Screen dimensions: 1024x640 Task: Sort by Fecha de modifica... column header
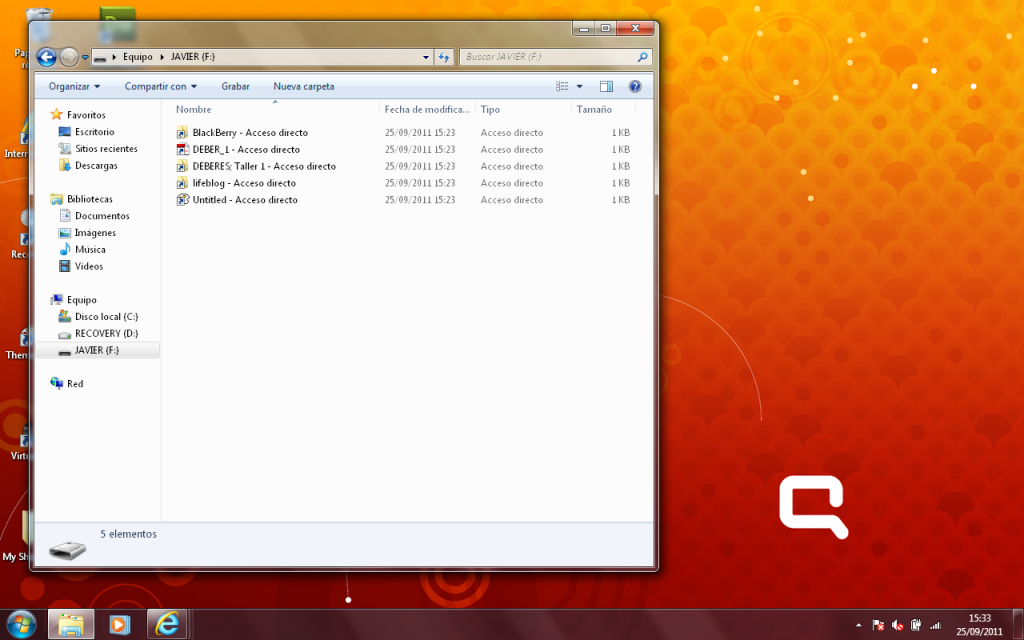pyautogui.click(x=427, y=109)
